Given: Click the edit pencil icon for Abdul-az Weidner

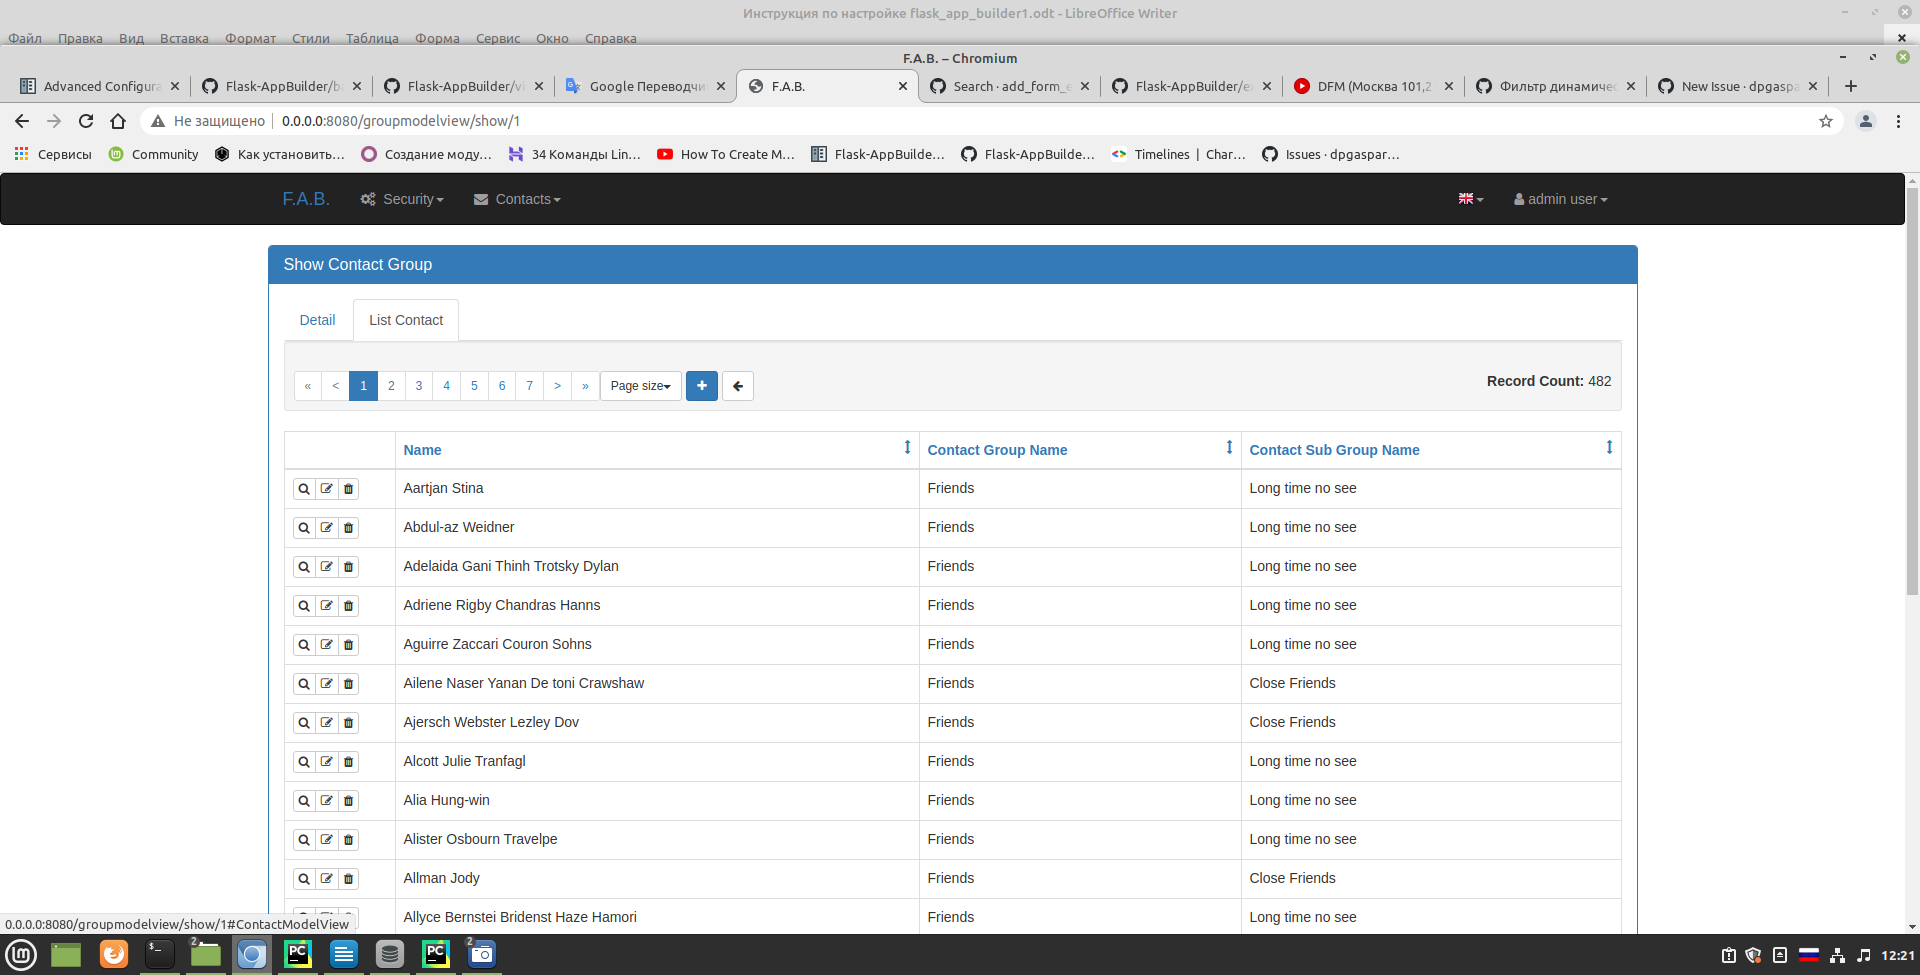Looking at the screenshot, I should coord(326,527).
